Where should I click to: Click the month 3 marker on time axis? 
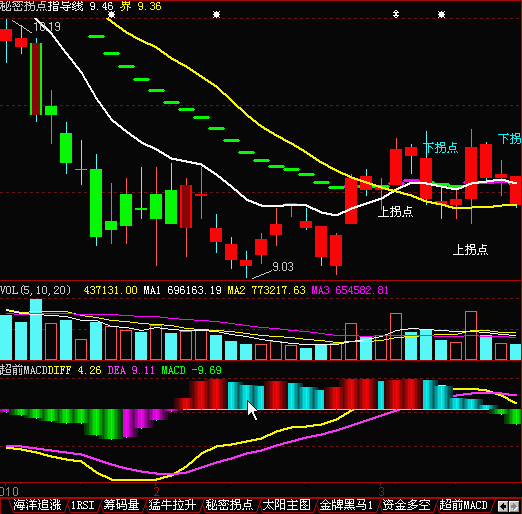pyautogui.click(x=382, y=491)
